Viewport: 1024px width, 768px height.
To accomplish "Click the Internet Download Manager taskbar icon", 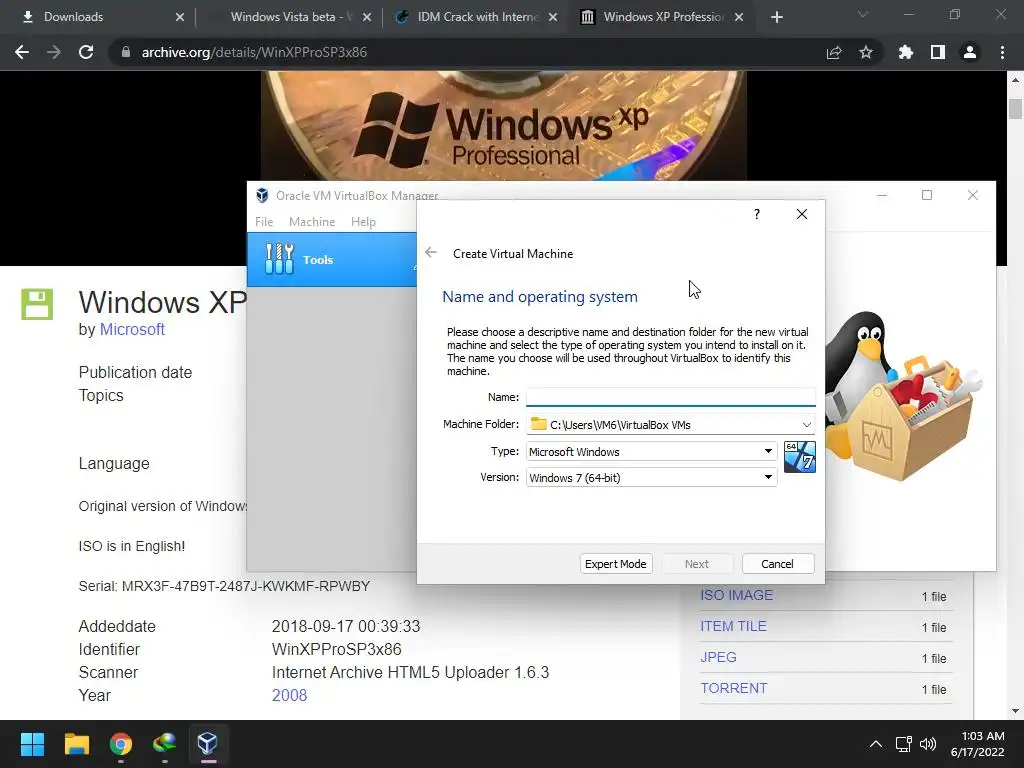I will tap(165, 744).
